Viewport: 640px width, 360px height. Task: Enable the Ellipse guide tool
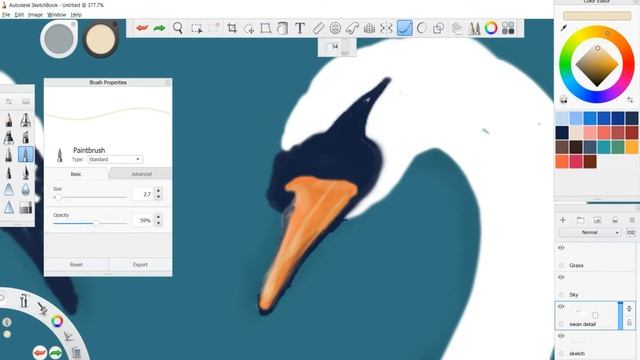tap(335, 28)
